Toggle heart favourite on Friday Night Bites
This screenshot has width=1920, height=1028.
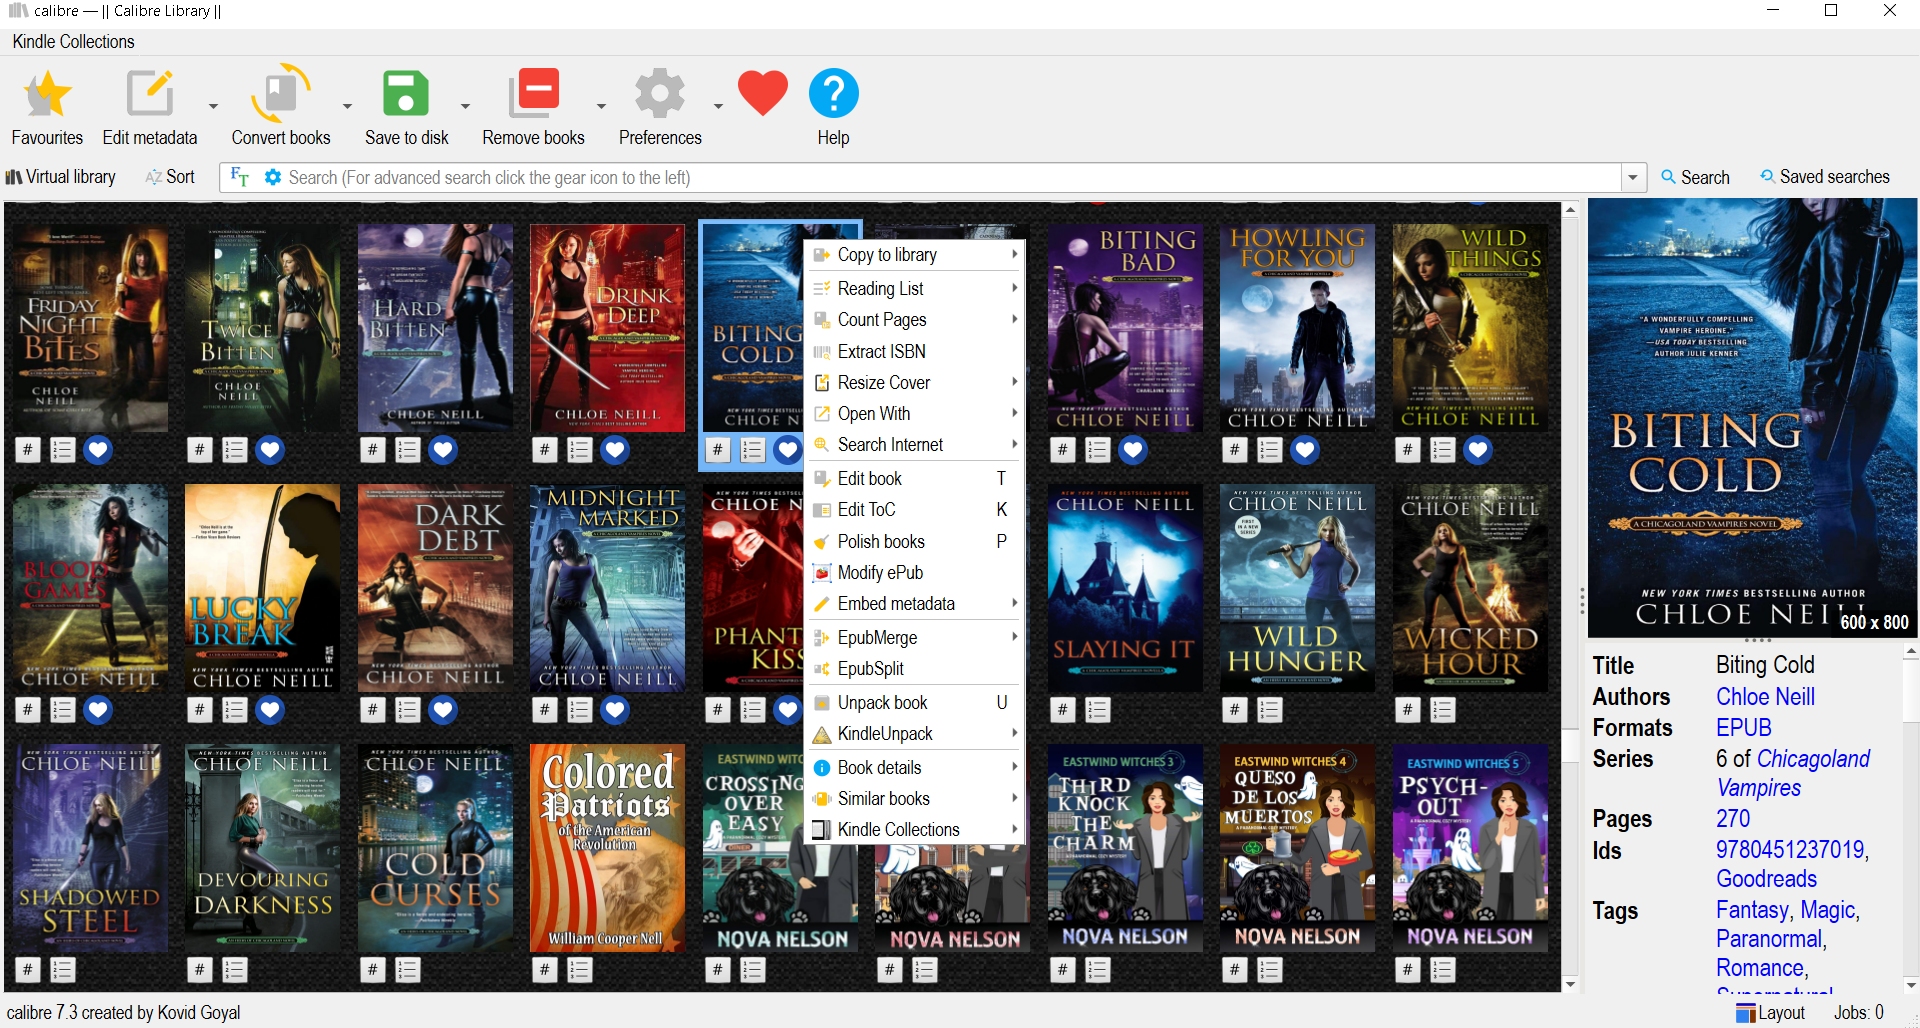(x=98, y=450)
